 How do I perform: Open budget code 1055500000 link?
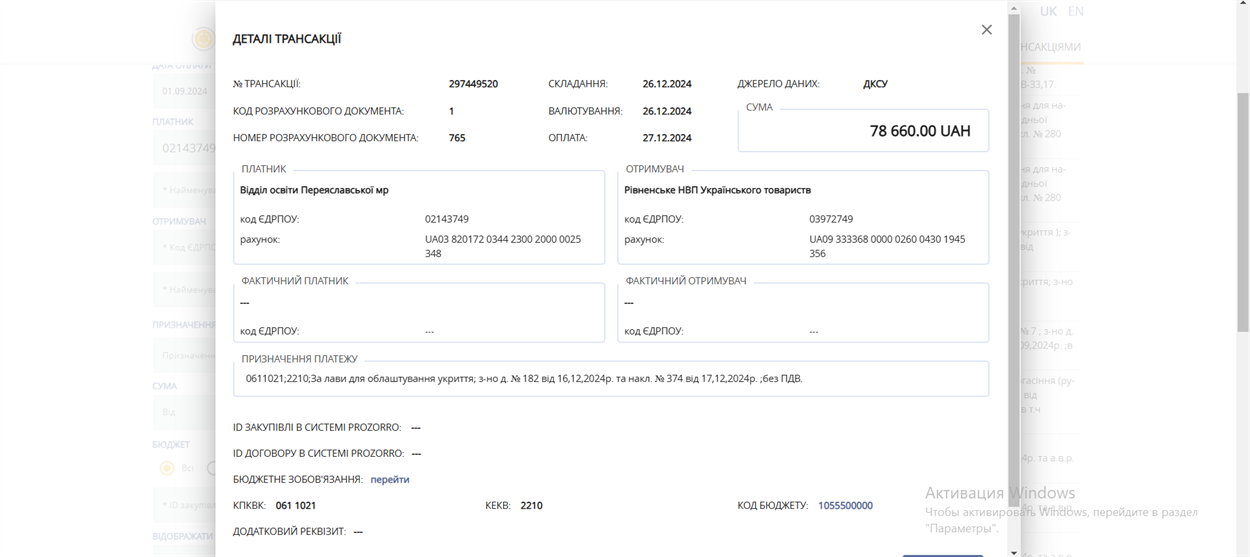coord(845,506)
